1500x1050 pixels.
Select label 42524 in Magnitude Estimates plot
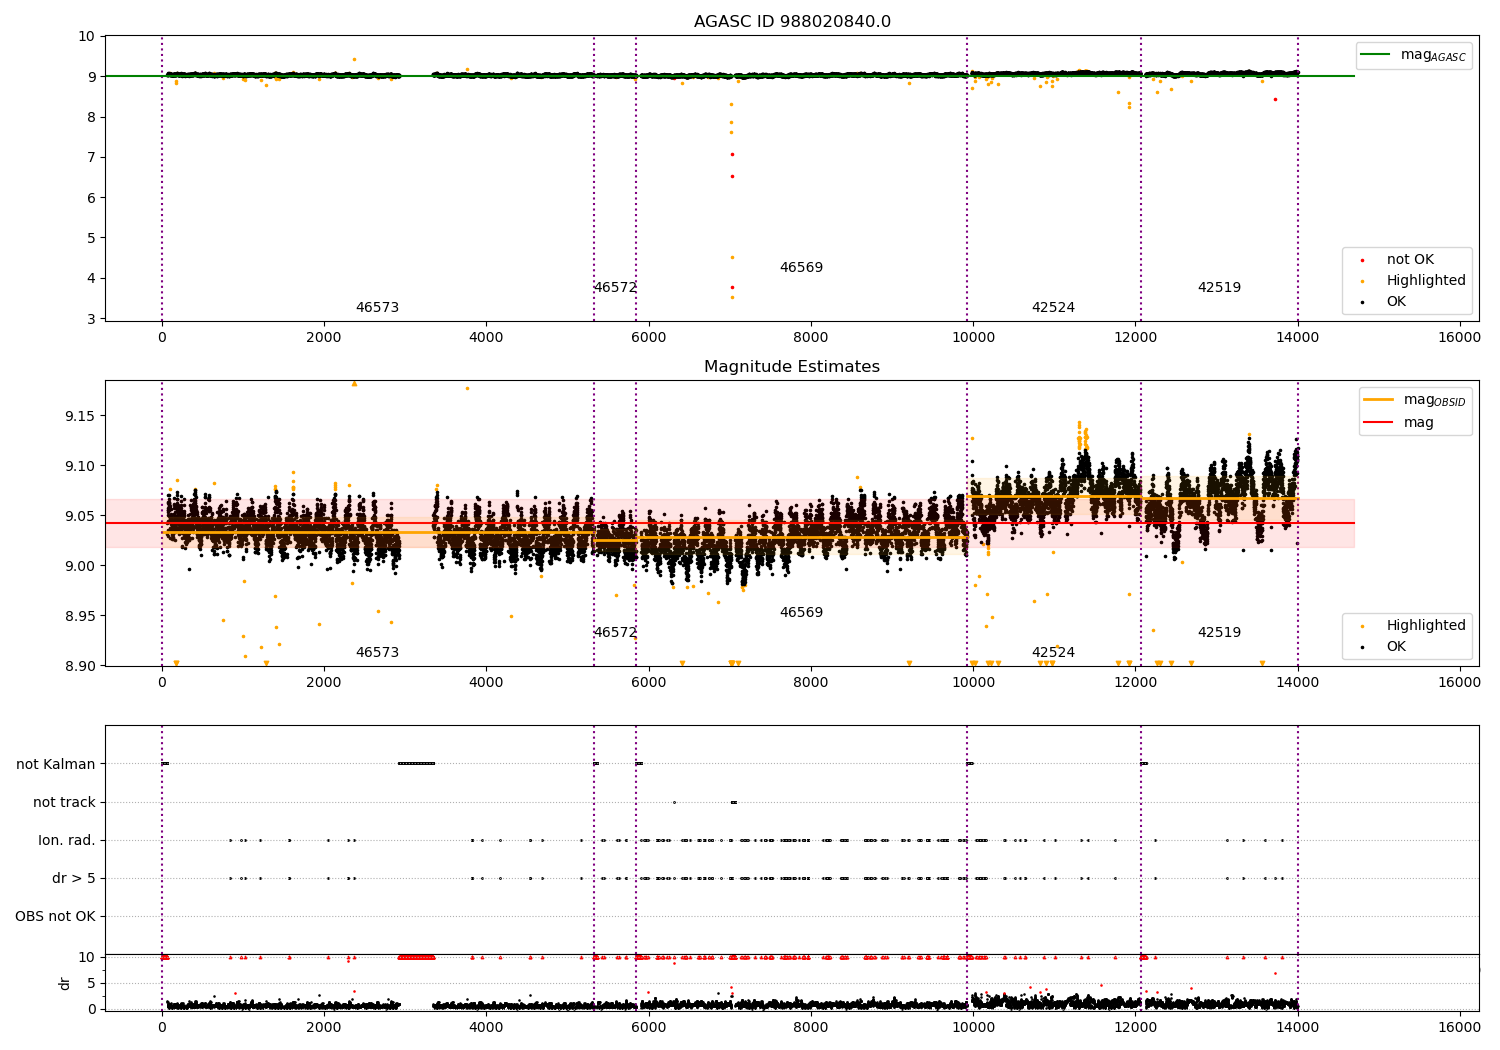click(1053, 653)
